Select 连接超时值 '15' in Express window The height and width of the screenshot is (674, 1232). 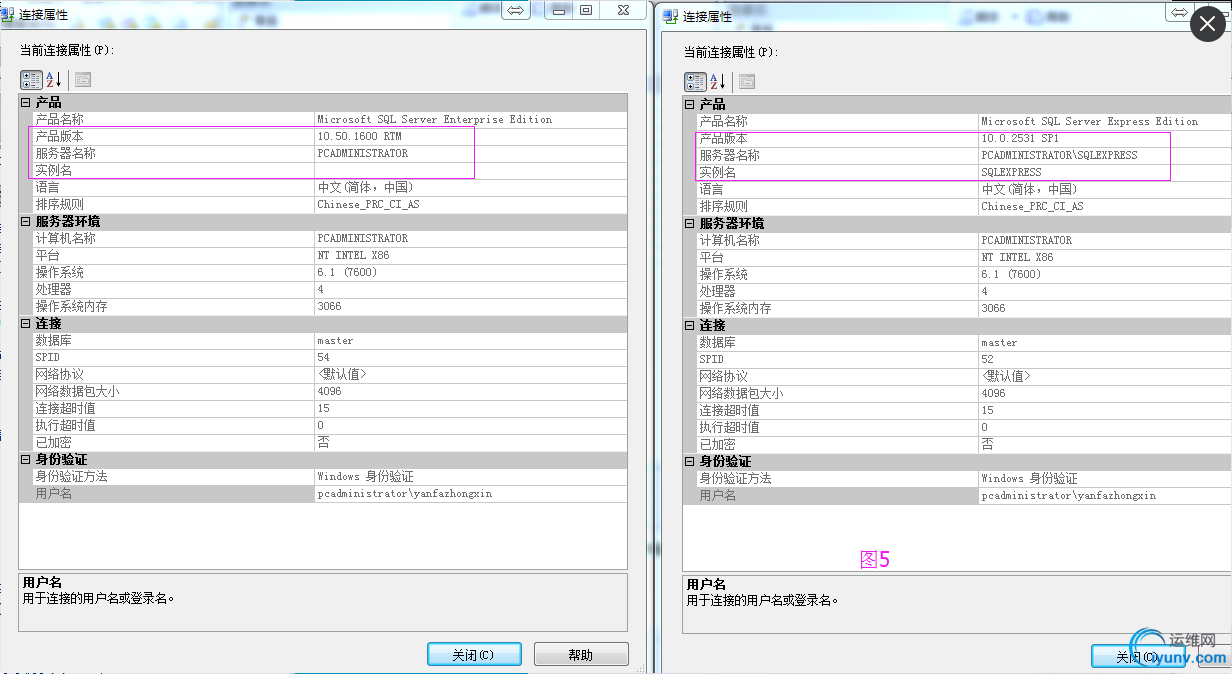[987, 410]
